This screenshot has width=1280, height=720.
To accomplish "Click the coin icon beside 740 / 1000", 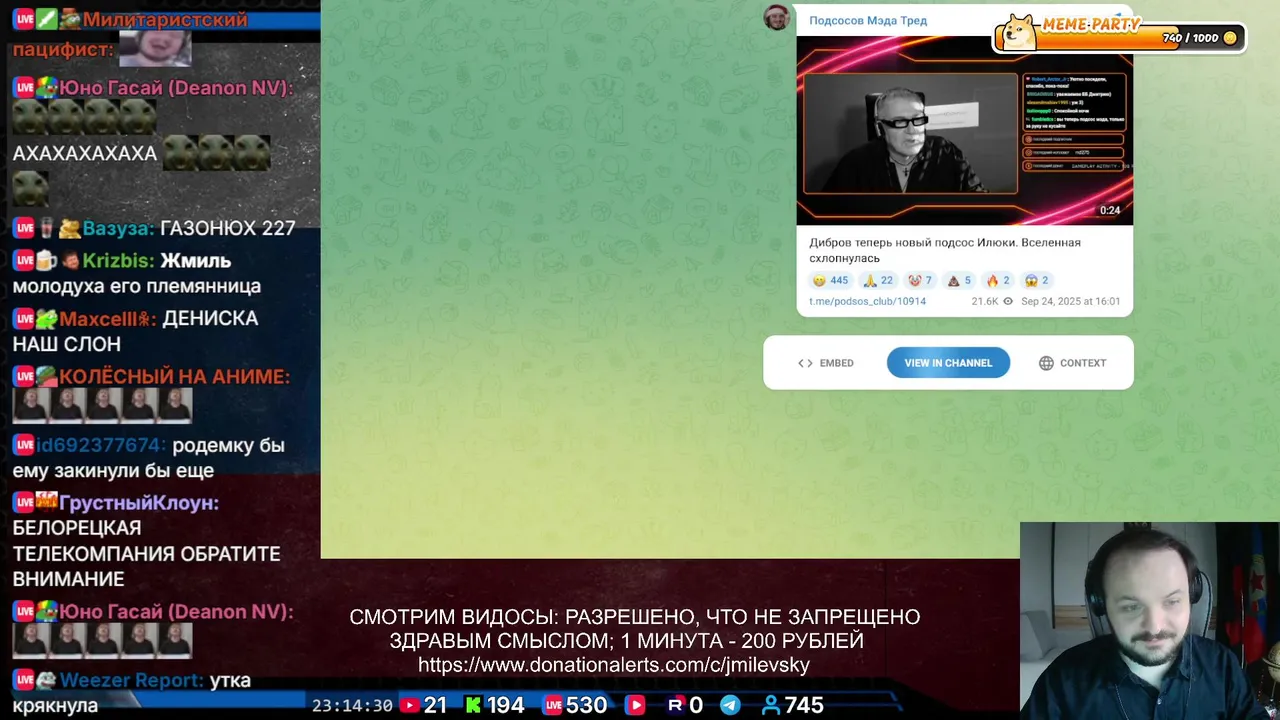I will pyautogui.click(x=1230, y=38).
